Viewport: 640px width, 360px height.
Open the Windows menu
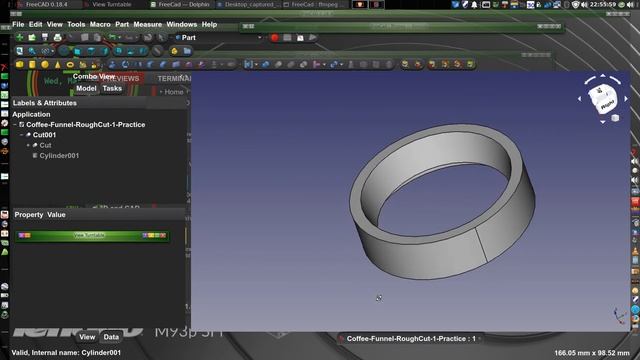(182, 24)
